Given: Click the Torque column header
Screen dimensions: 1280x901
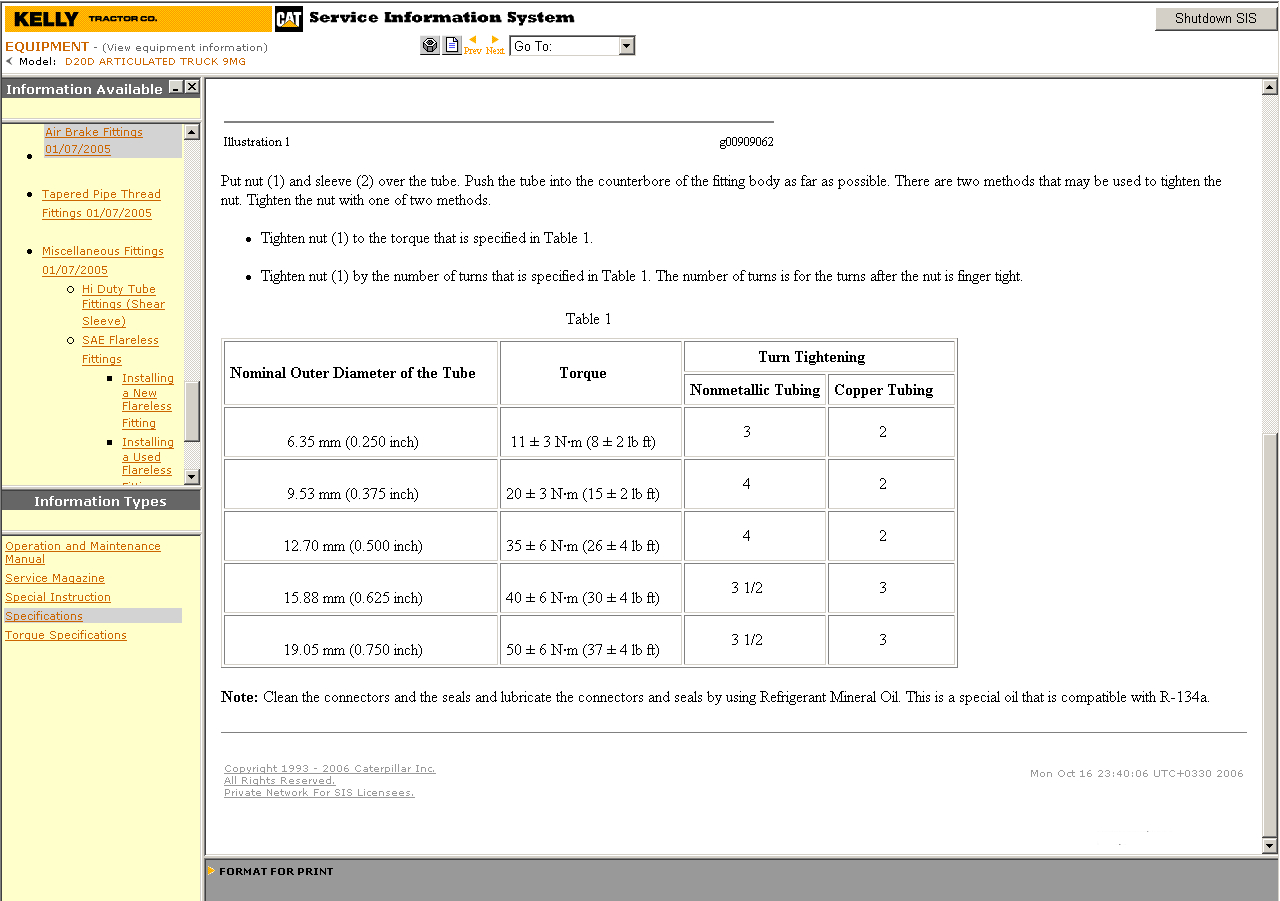Looking at the screenshot, I should 591,373.
